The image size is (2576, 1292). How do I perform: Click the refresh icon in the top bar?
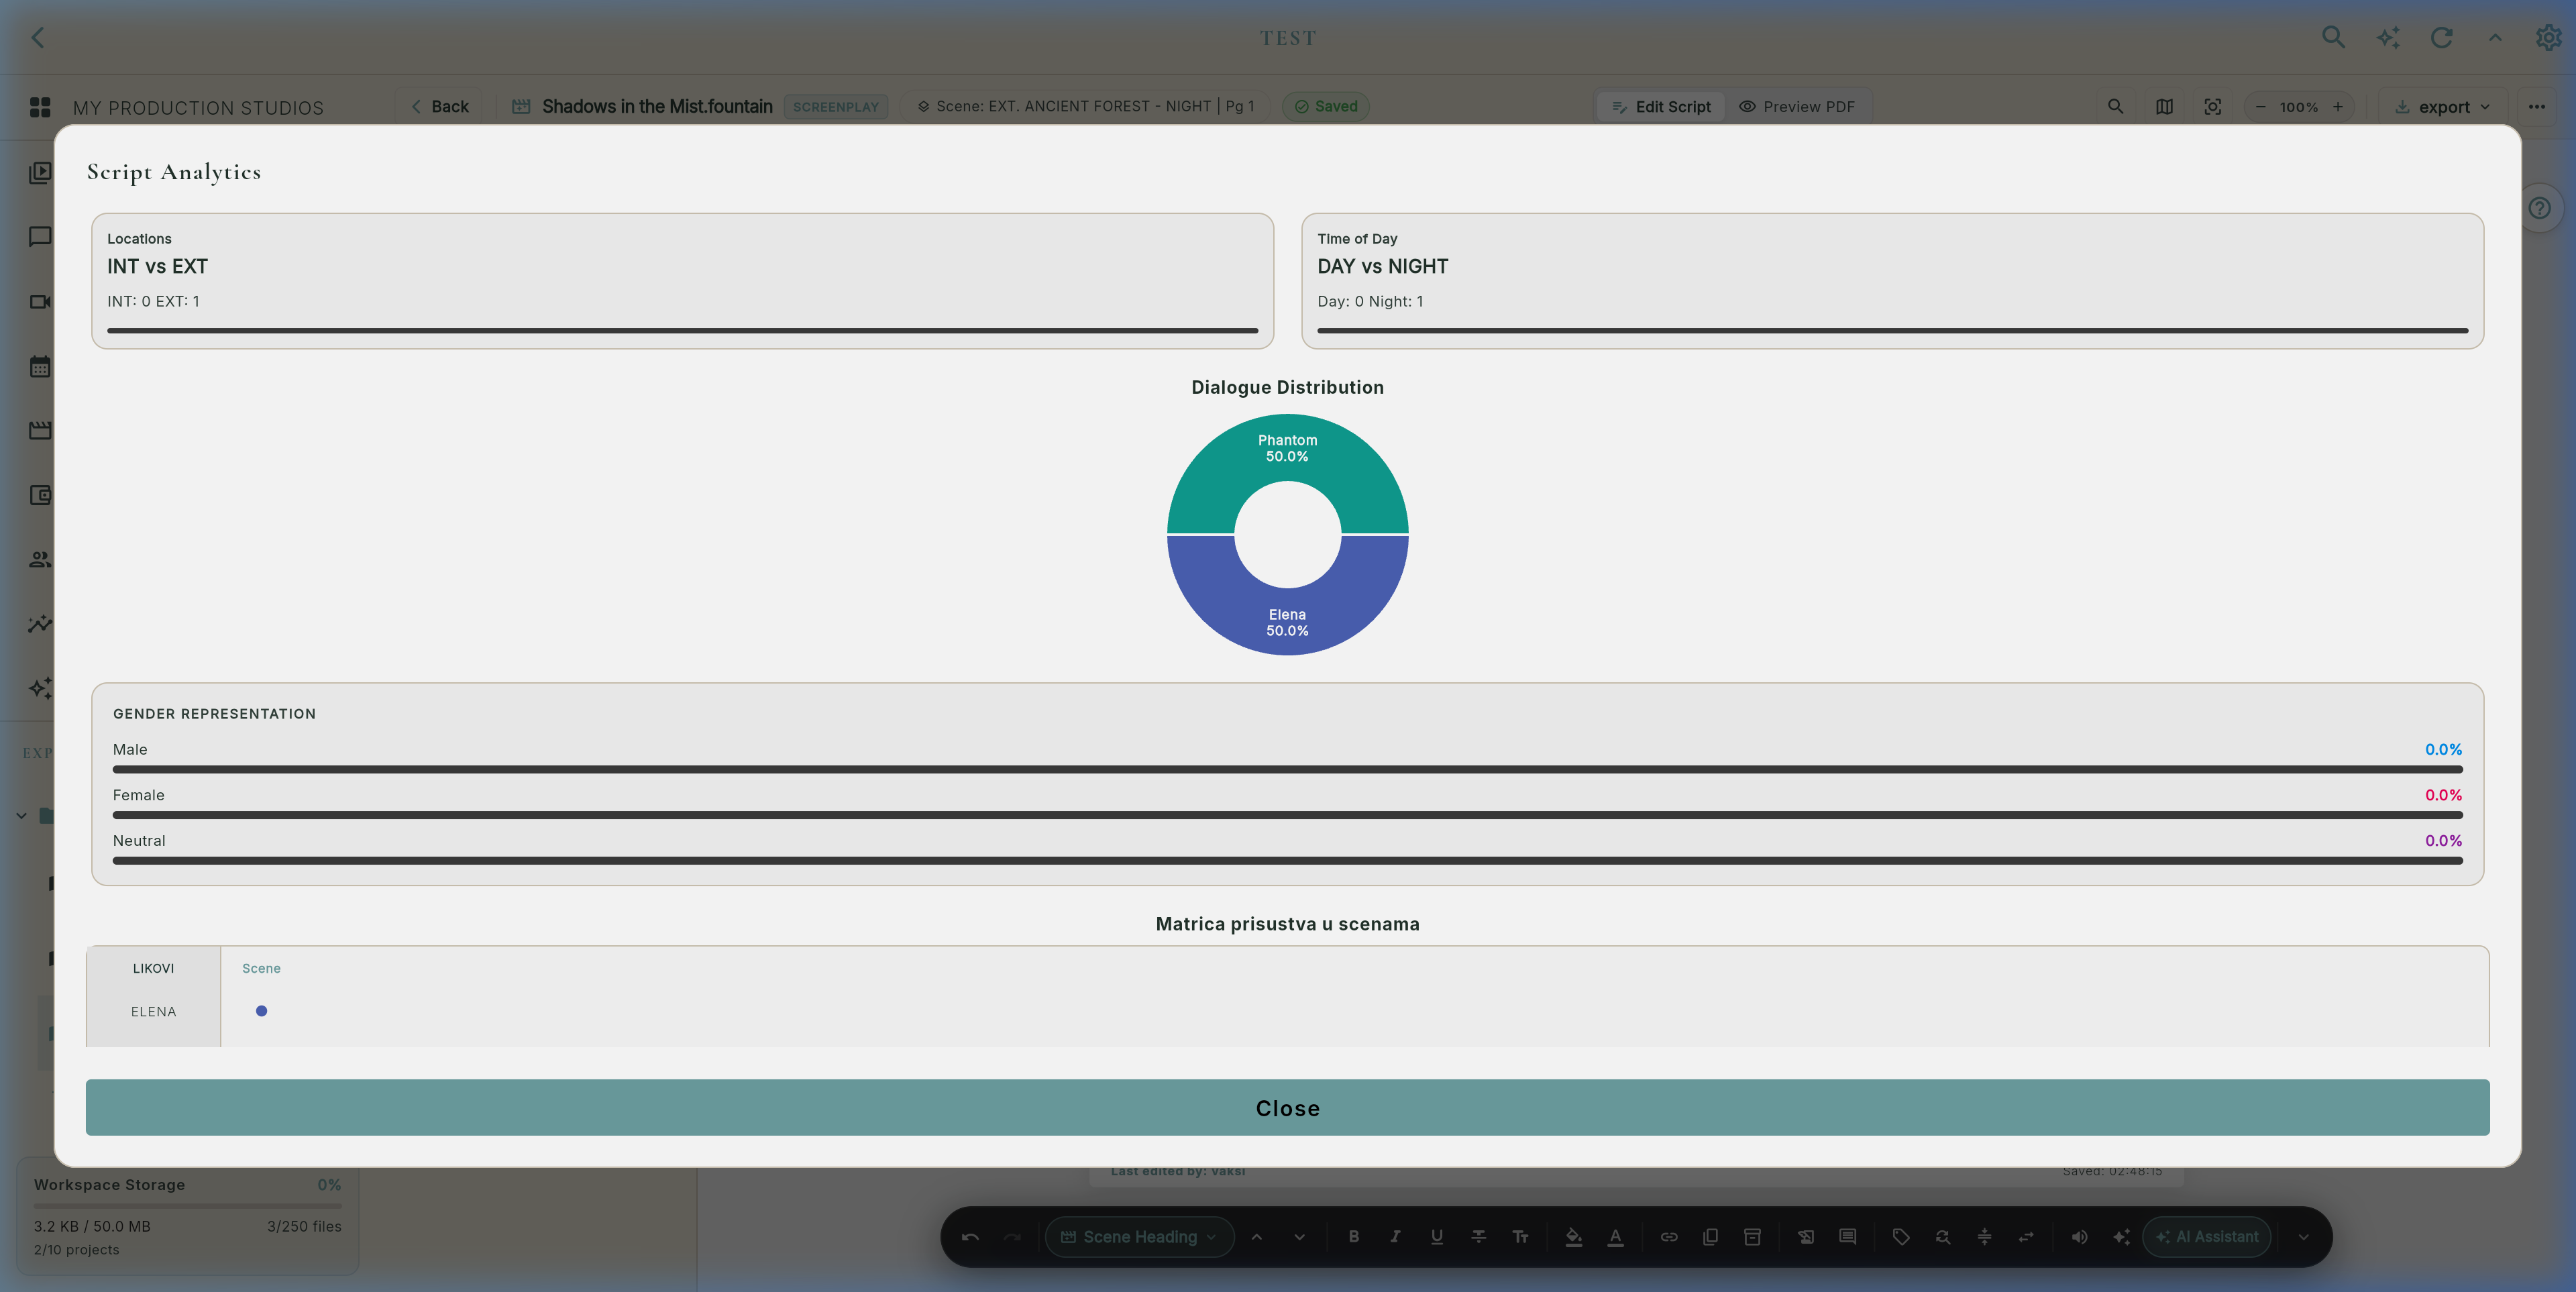point(2441,38)
